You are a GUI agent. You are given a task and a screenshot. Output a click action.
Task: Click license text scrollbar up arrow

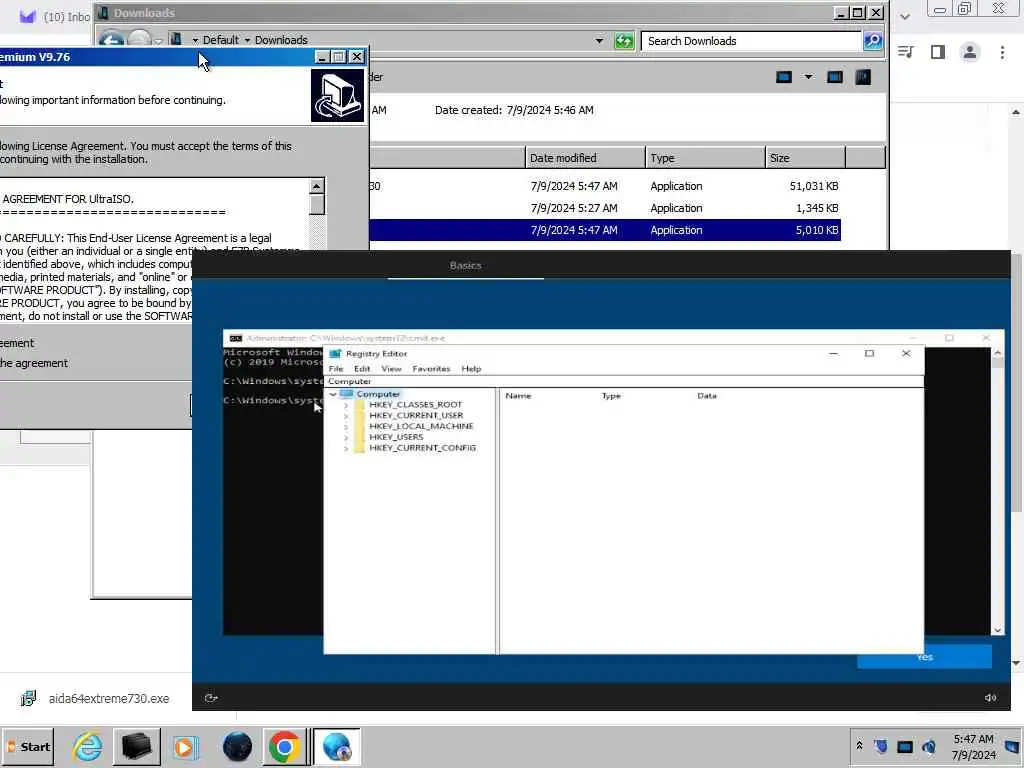317,187
